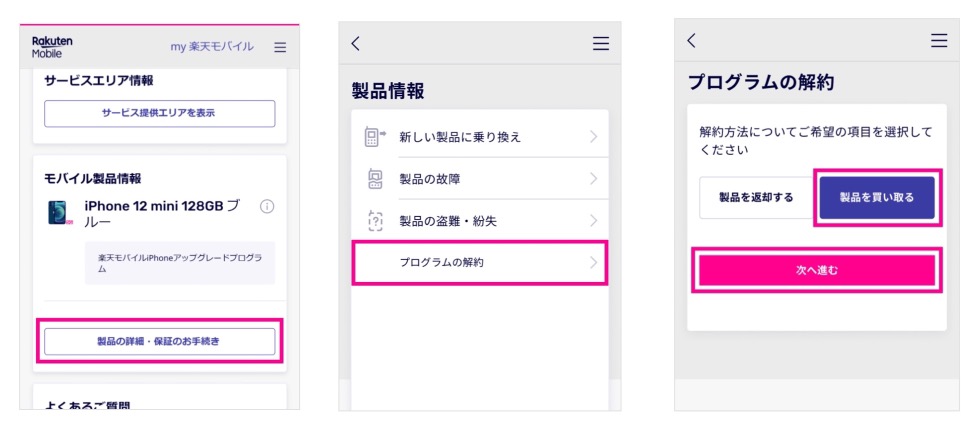Expand chevron for 製品の故障
The image size is (980, 430).
(593, 179)
